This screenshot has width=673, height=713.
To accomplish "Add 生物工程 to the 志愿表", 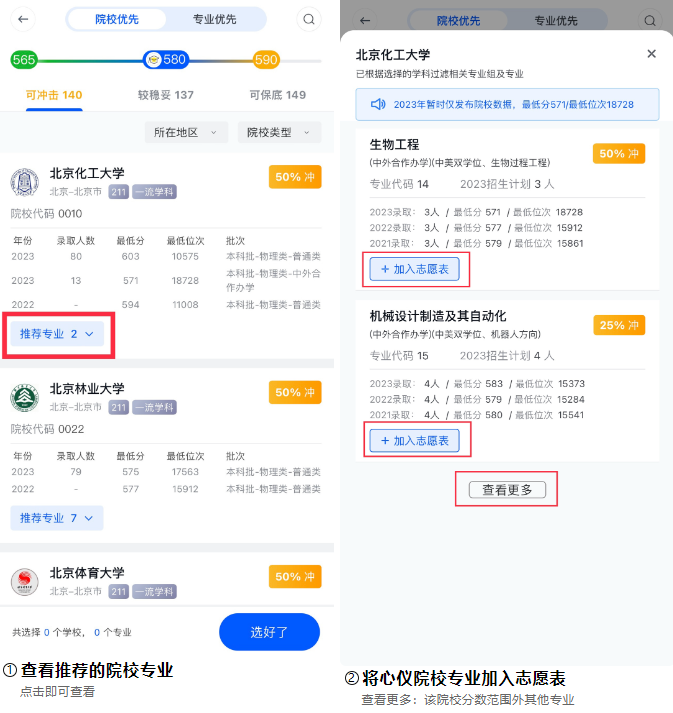I will tap(414, 269).
